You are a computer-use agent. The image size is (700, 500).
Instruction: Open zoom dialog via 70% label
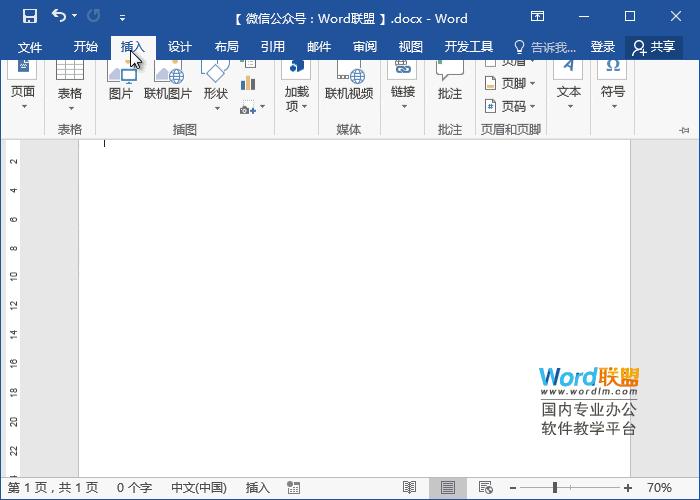click(x=659, y=488)
